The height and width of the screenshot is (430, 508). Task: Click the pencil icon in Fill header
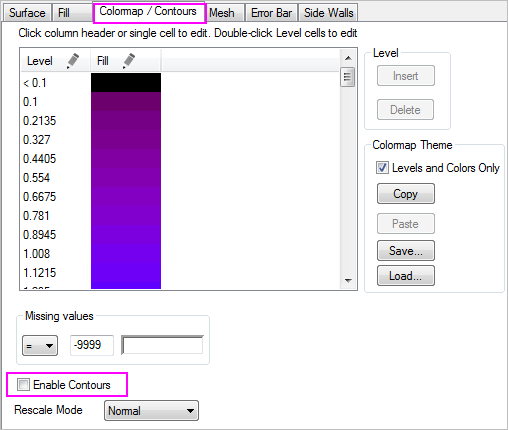[x=129, y=61]
